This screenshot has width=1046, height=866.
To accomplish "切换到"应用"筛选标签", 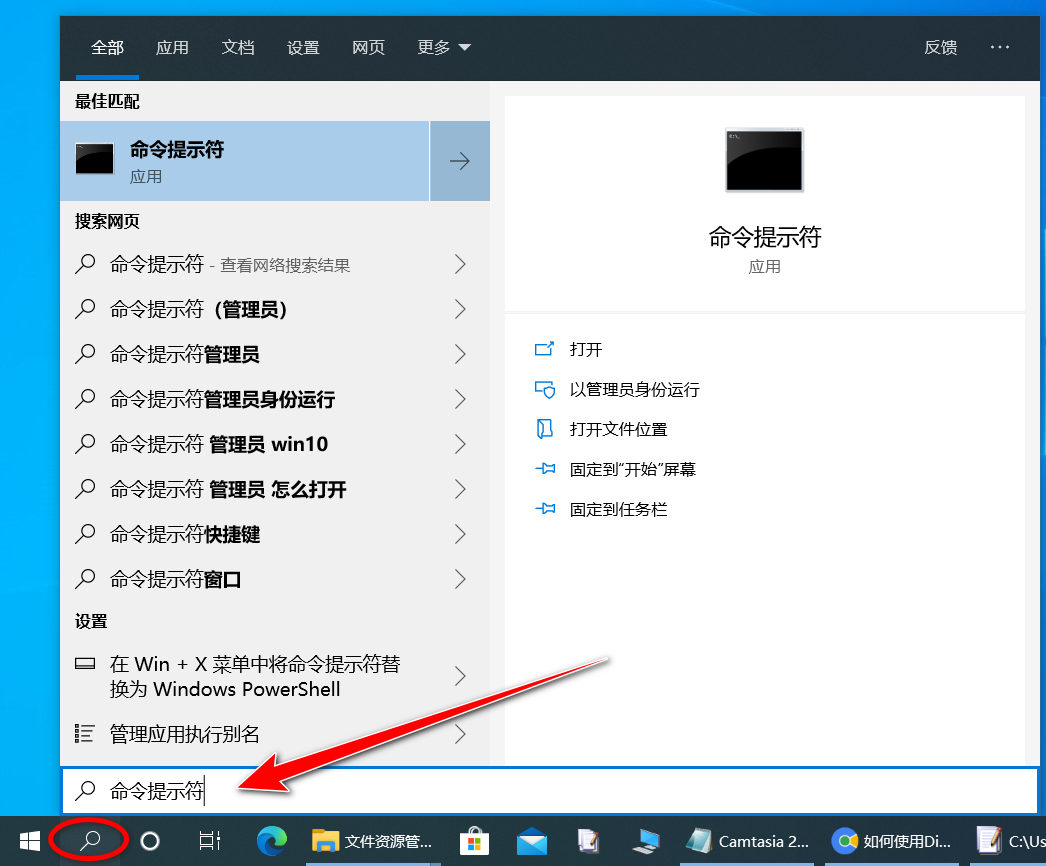I will [x=172, y=47].
